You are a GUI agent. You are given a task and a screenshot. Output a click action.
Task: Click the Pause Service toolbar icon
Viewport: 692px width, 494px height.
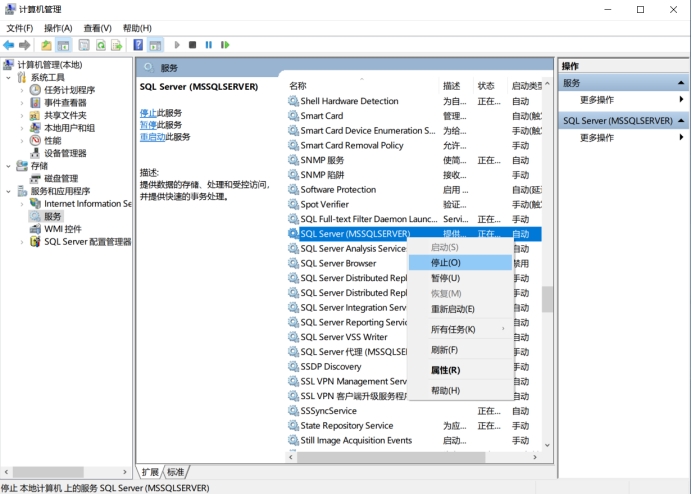click(209, 45)
